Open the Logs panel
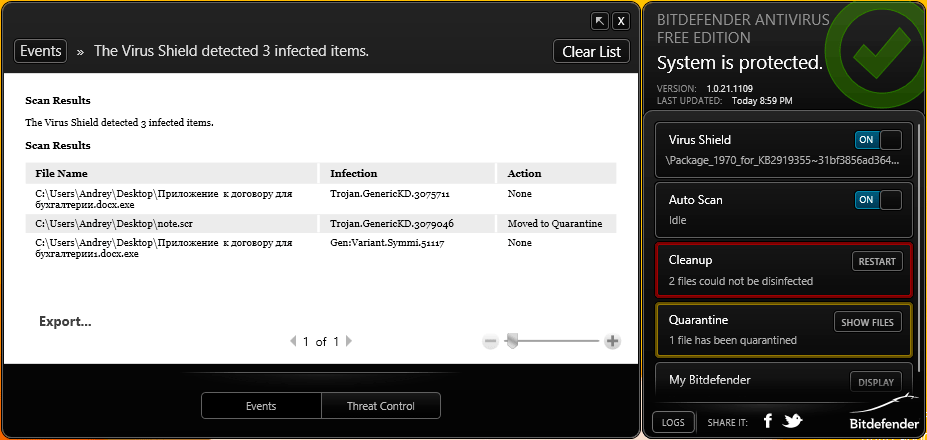 [673, 422]
